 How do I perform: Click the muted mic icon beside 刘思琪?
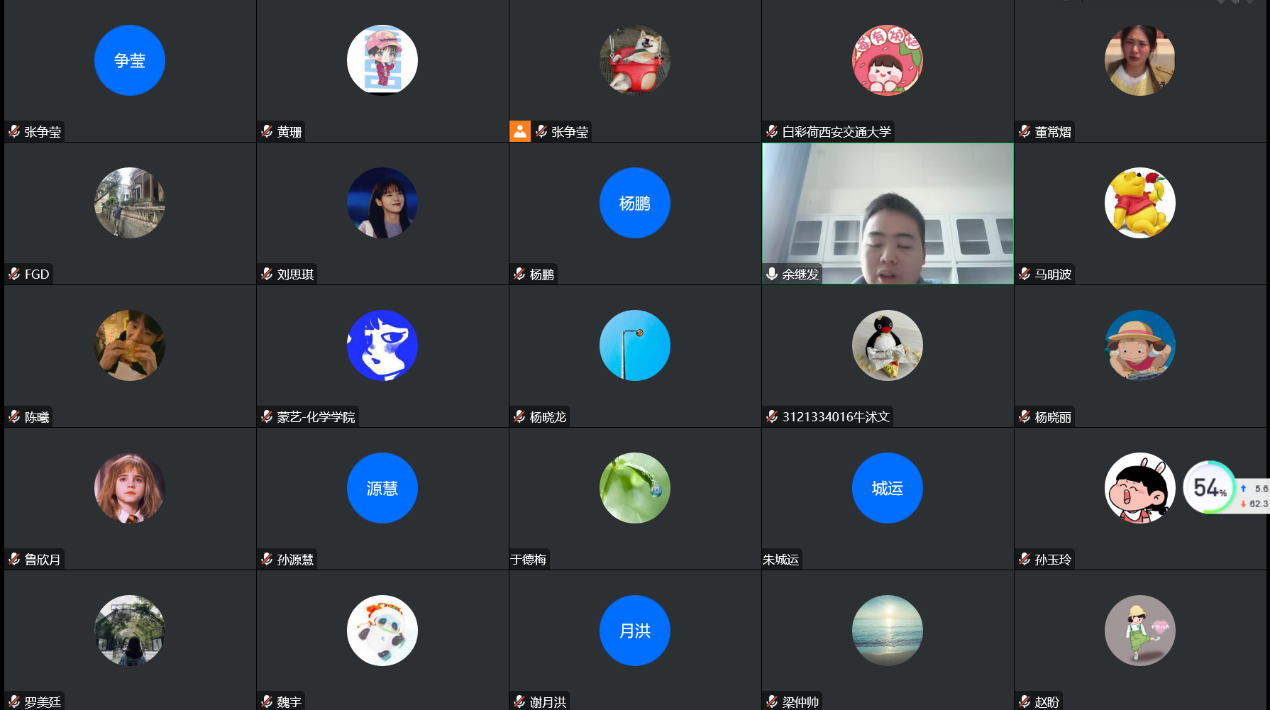pyautogui.click(x=267, y=274)
